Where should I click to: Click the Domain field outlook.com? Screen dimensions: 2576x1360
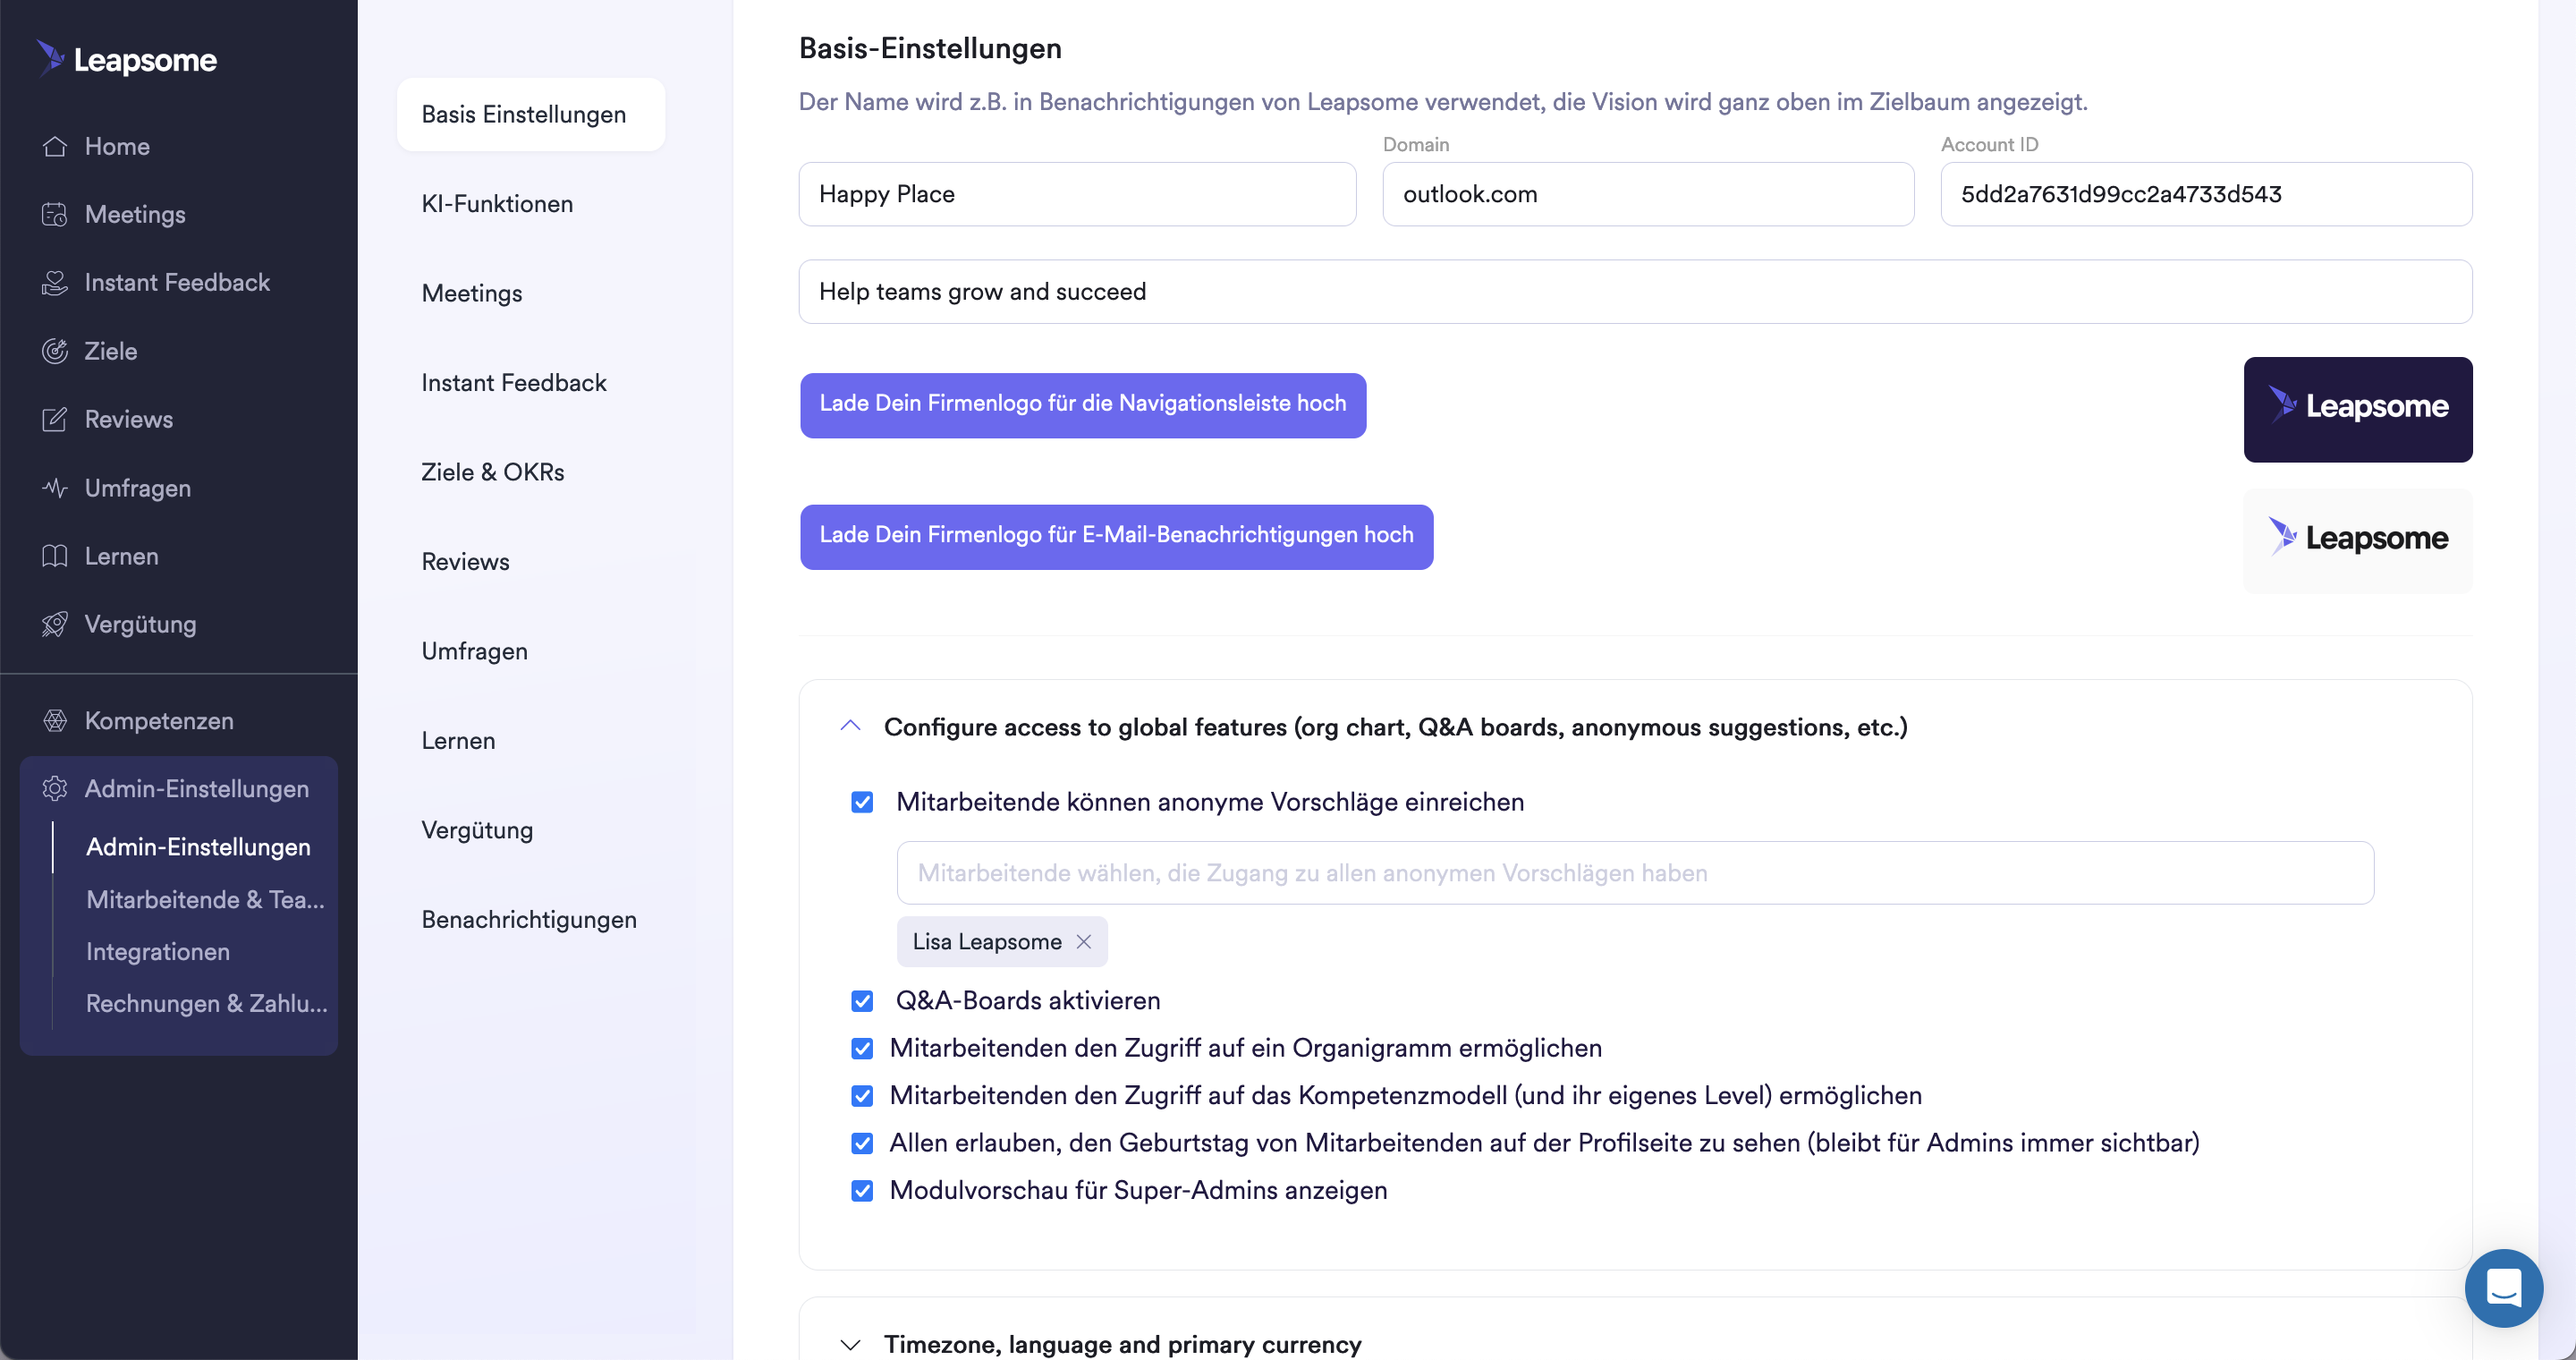pyautogui.click(x=1648, y=194)
